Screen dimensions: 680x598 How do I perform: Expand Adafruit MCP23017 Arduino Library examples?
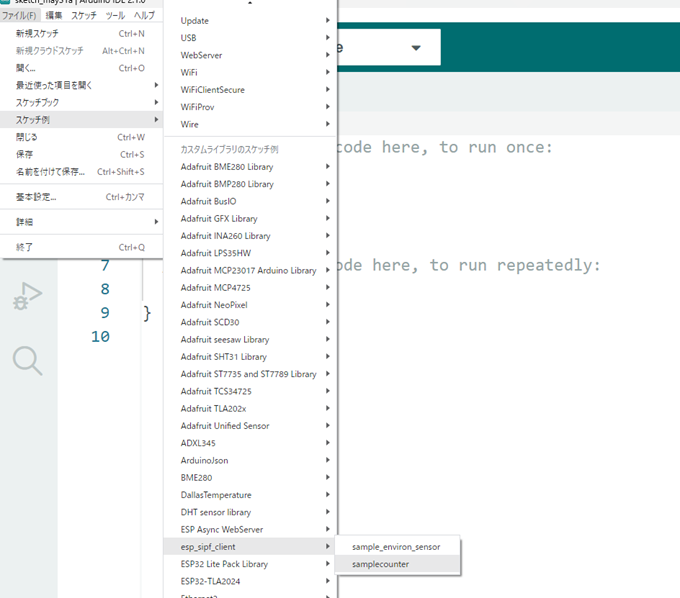(250, 270)
